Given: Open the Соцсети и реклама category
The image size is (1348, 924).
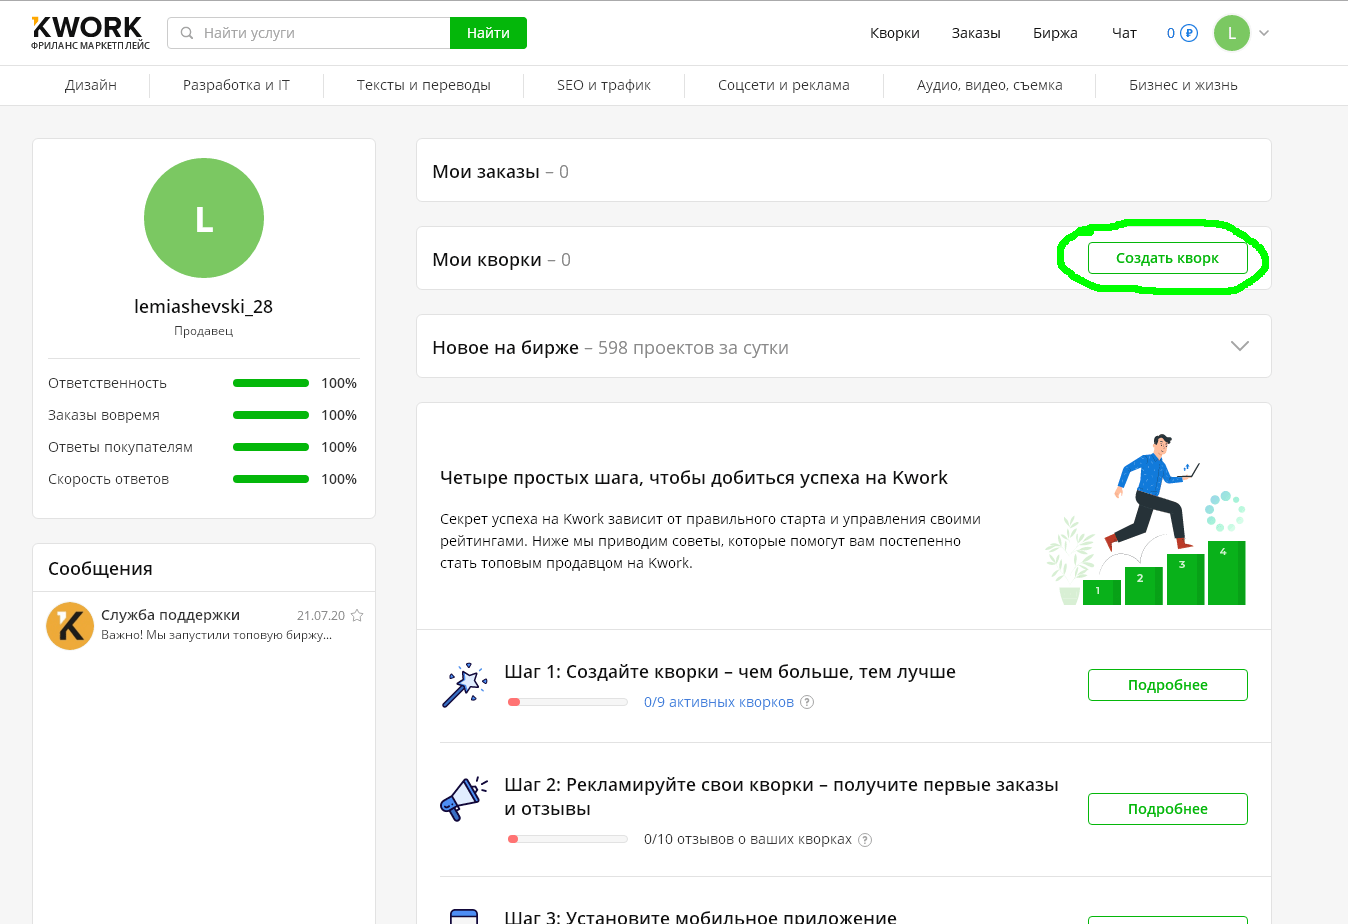Looking at the screenshot, I should point(784,85).
